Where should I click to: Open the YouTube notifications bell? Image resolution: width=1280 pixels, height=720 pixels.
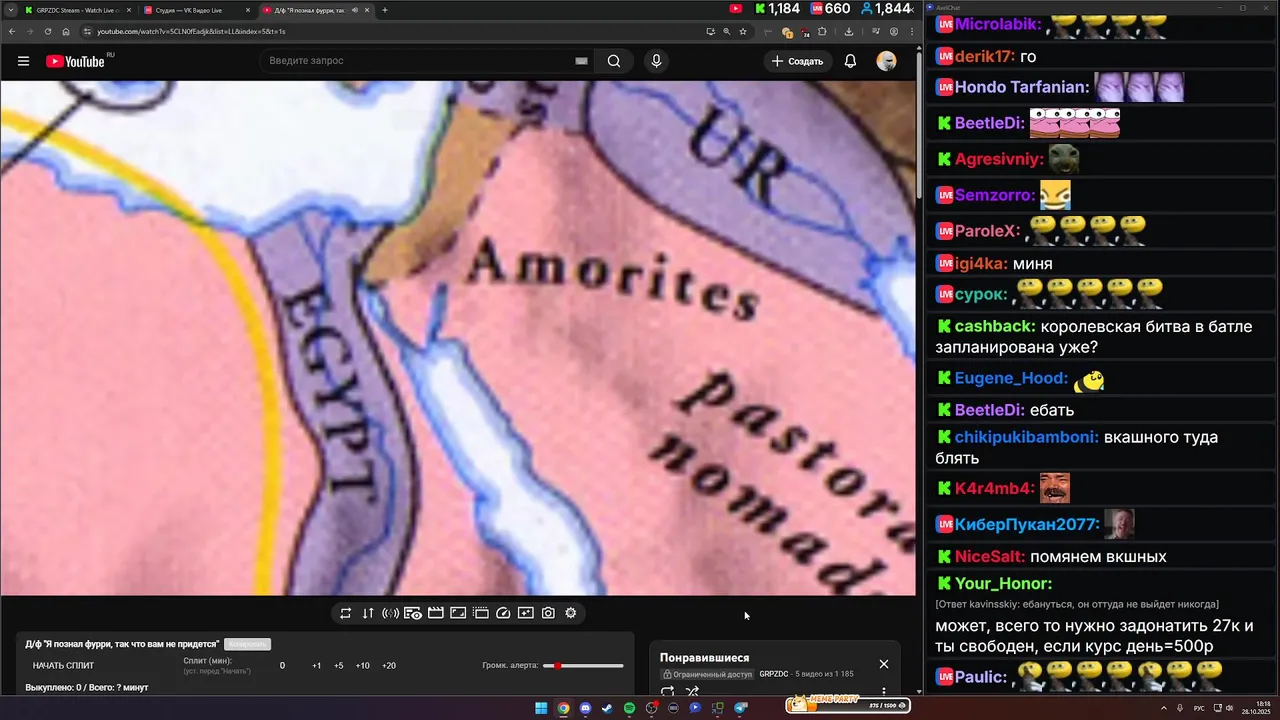[x=850, y=61]
